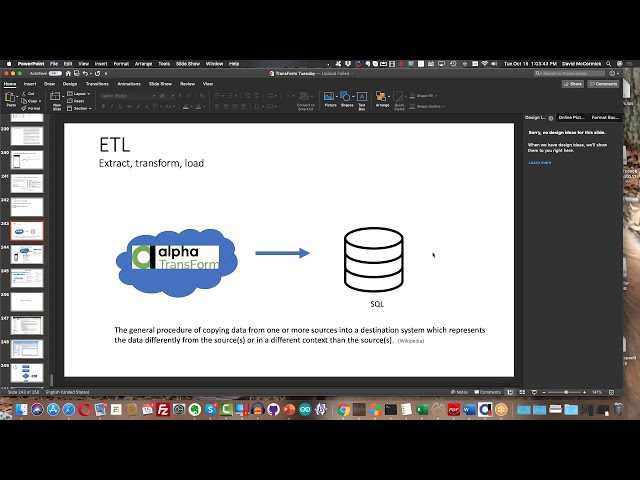The image size is (640, 480).
Task: Start slide show from status bar icon
Action: tap(534, 392)
